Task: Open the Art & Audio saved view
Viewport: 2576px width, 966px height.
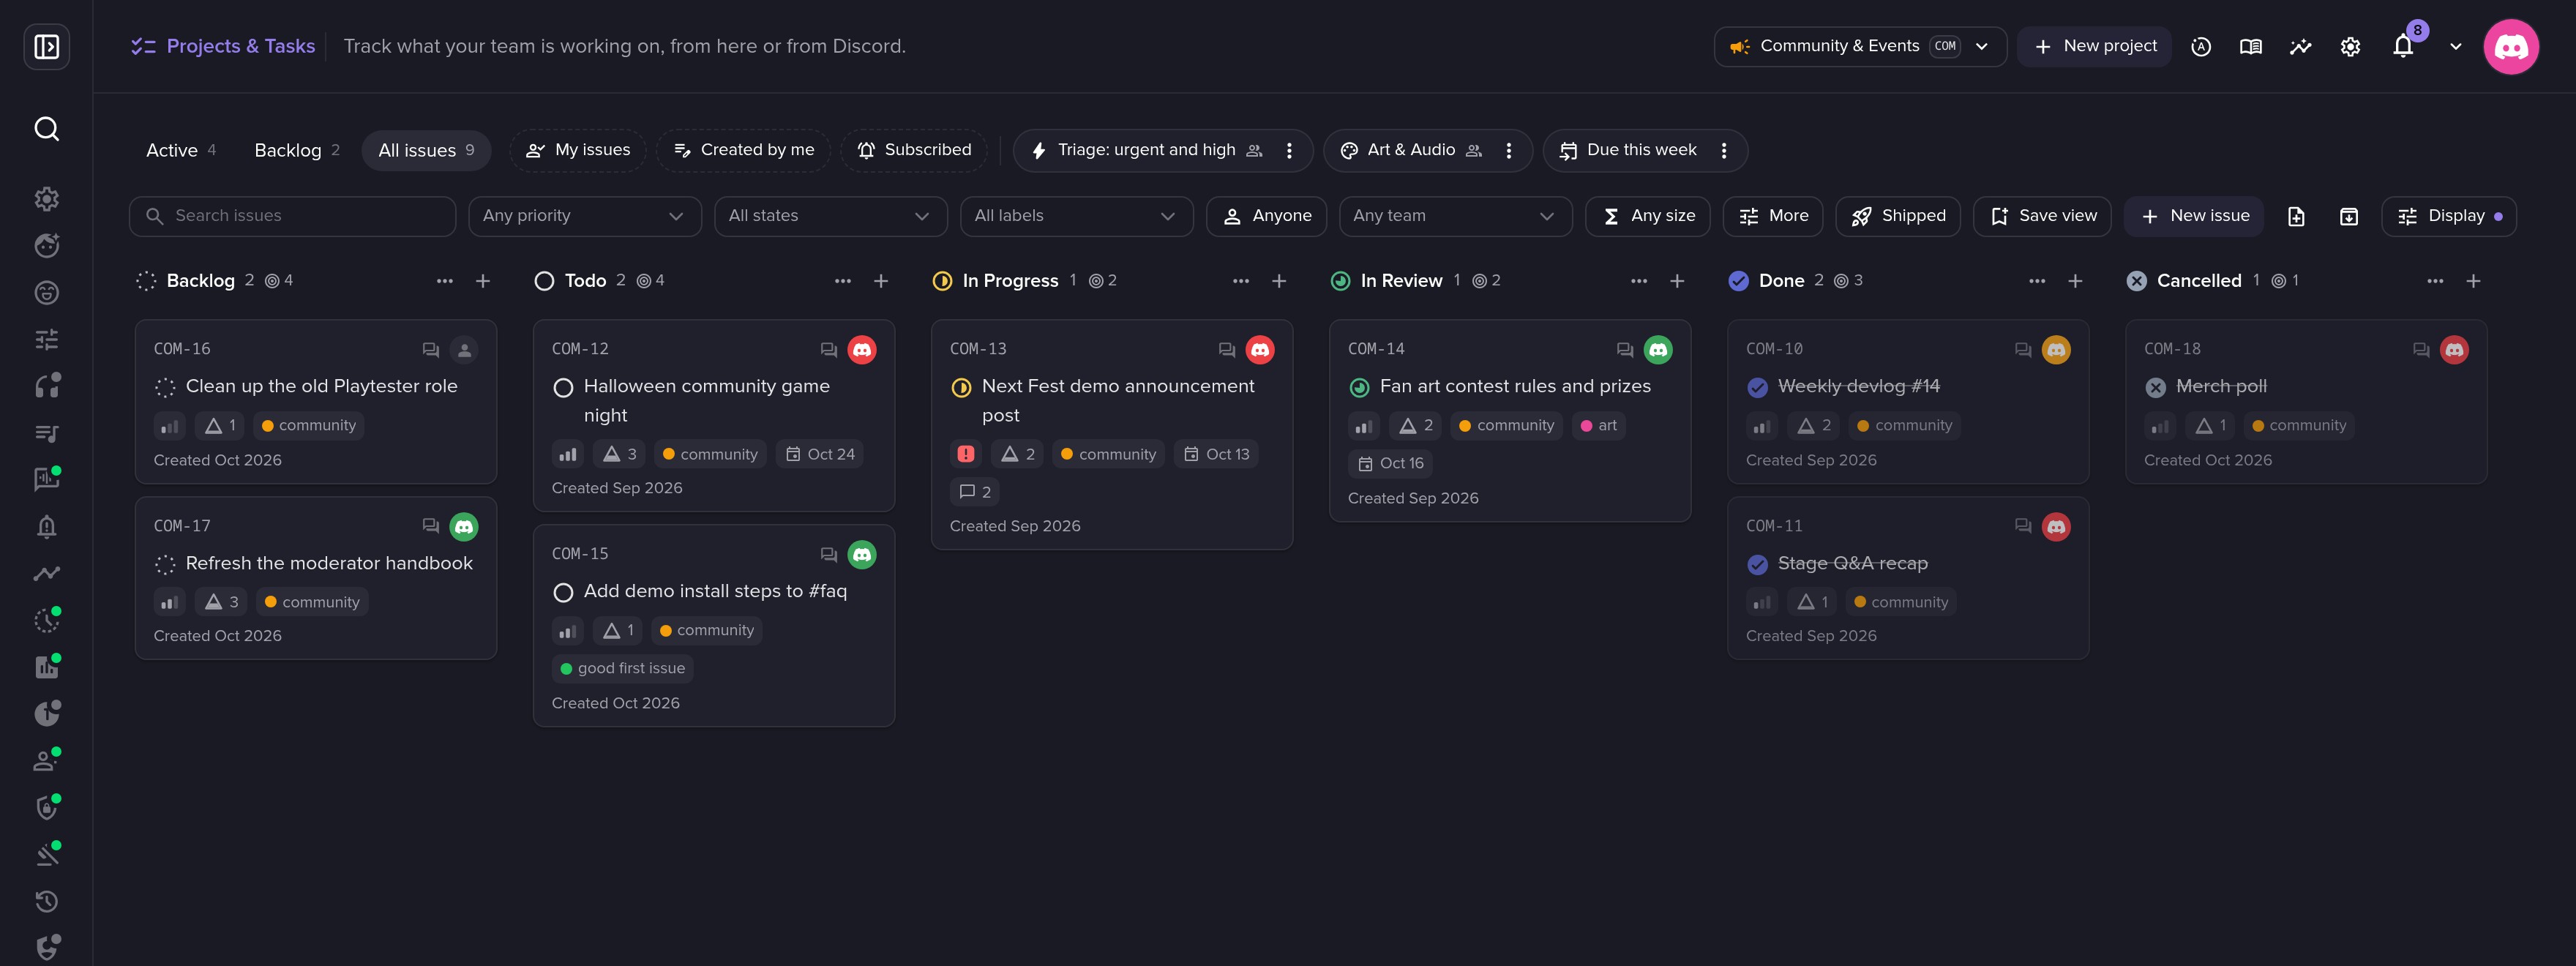Action: coord(1410,150)
